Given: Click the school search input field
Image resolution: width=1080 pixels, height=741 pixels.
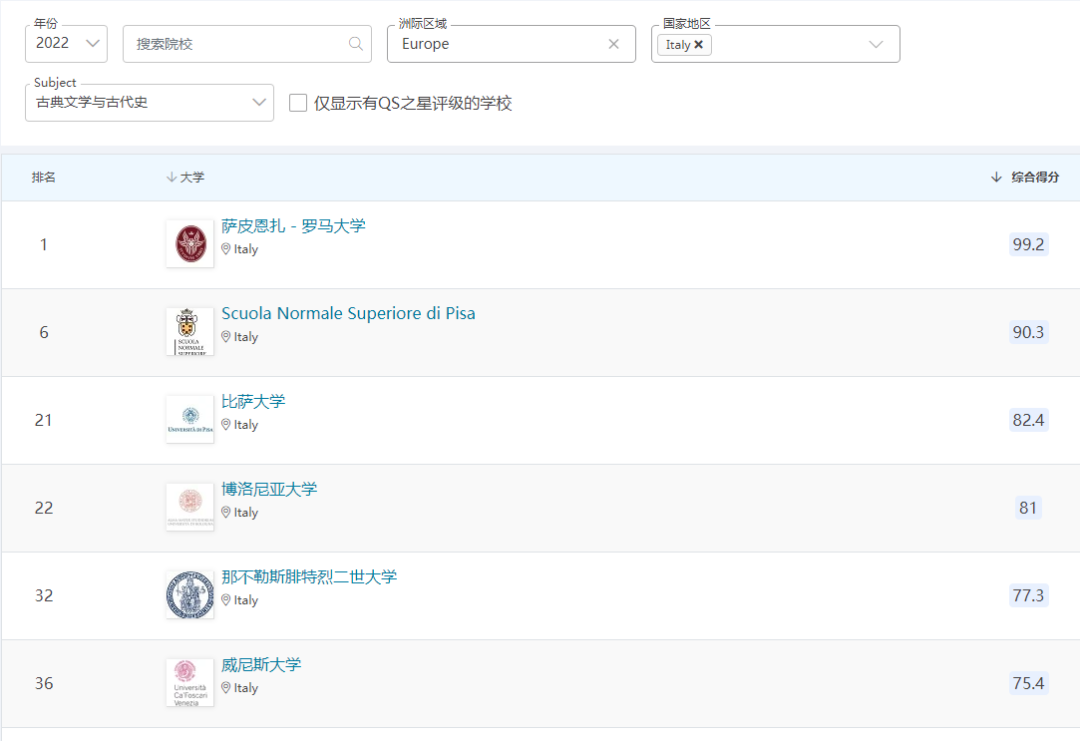Looking at the screenshot, I should pyautogui.click(x=247, y=44).
